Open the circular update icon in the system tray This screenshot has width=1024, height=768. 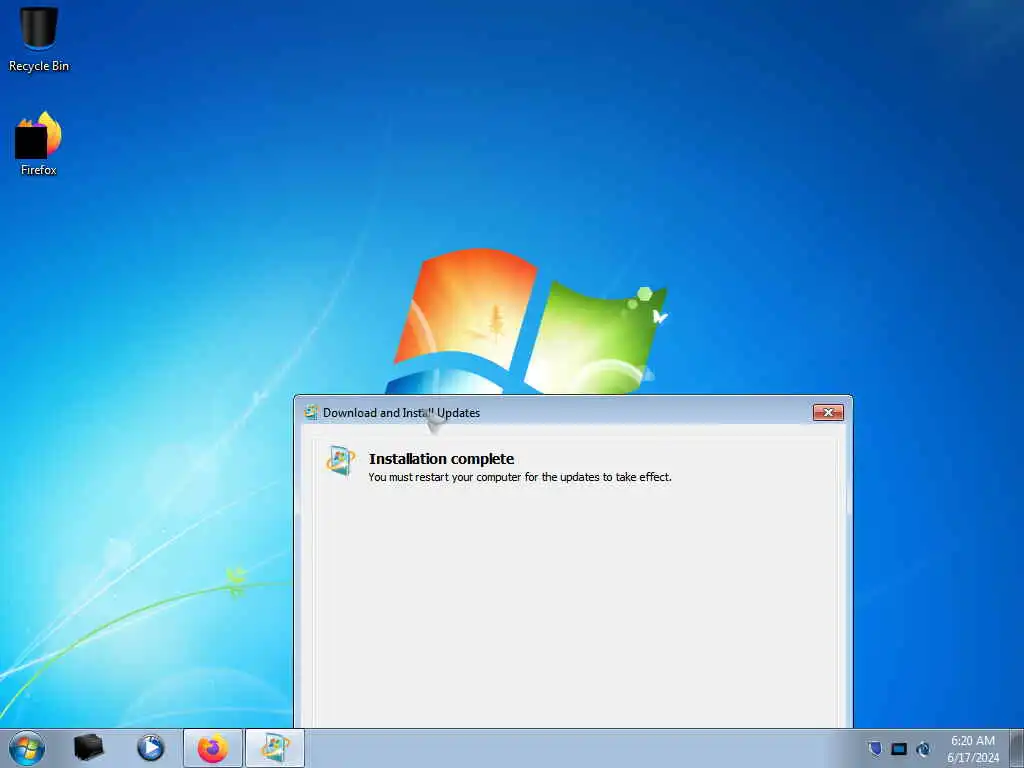tap(923, 749)
